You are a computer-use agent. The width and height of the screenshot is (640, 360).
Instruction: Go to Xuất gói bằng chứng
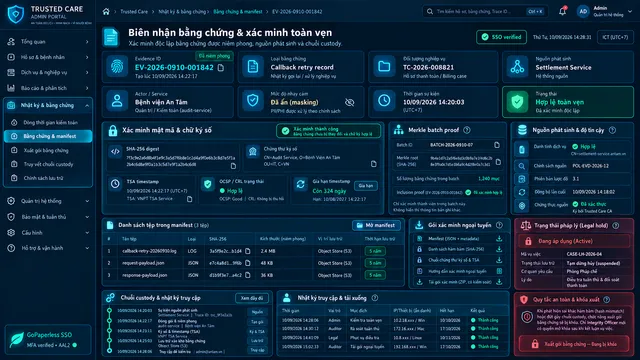pyautogui.click(x=48, y=150)
